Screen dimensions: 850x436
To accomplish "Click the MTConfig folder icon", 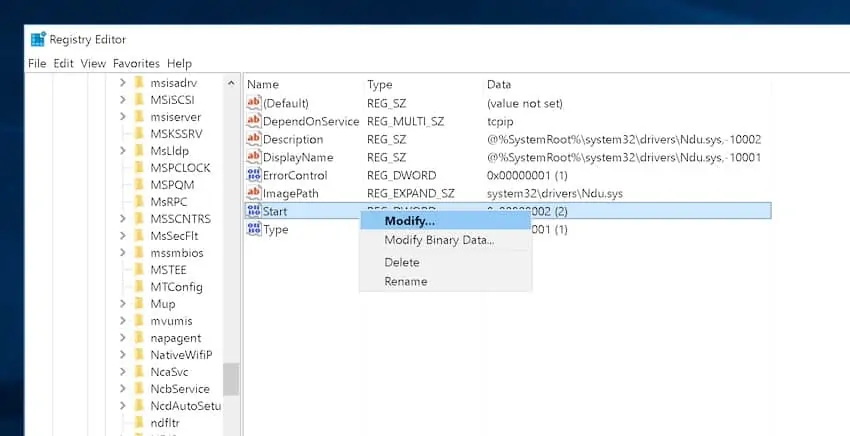I will click(x=139, y=286).
